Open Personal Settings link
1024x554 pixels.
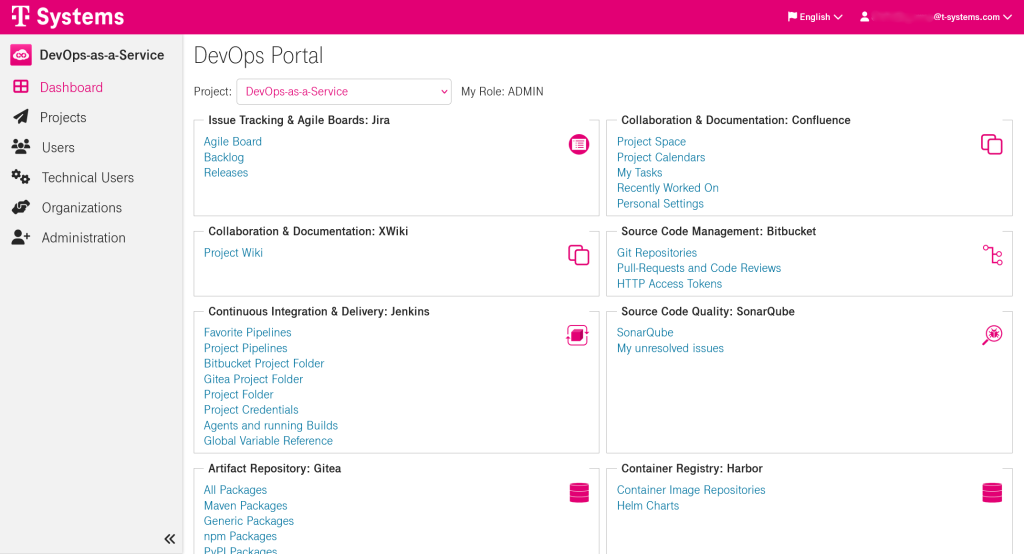660,203
